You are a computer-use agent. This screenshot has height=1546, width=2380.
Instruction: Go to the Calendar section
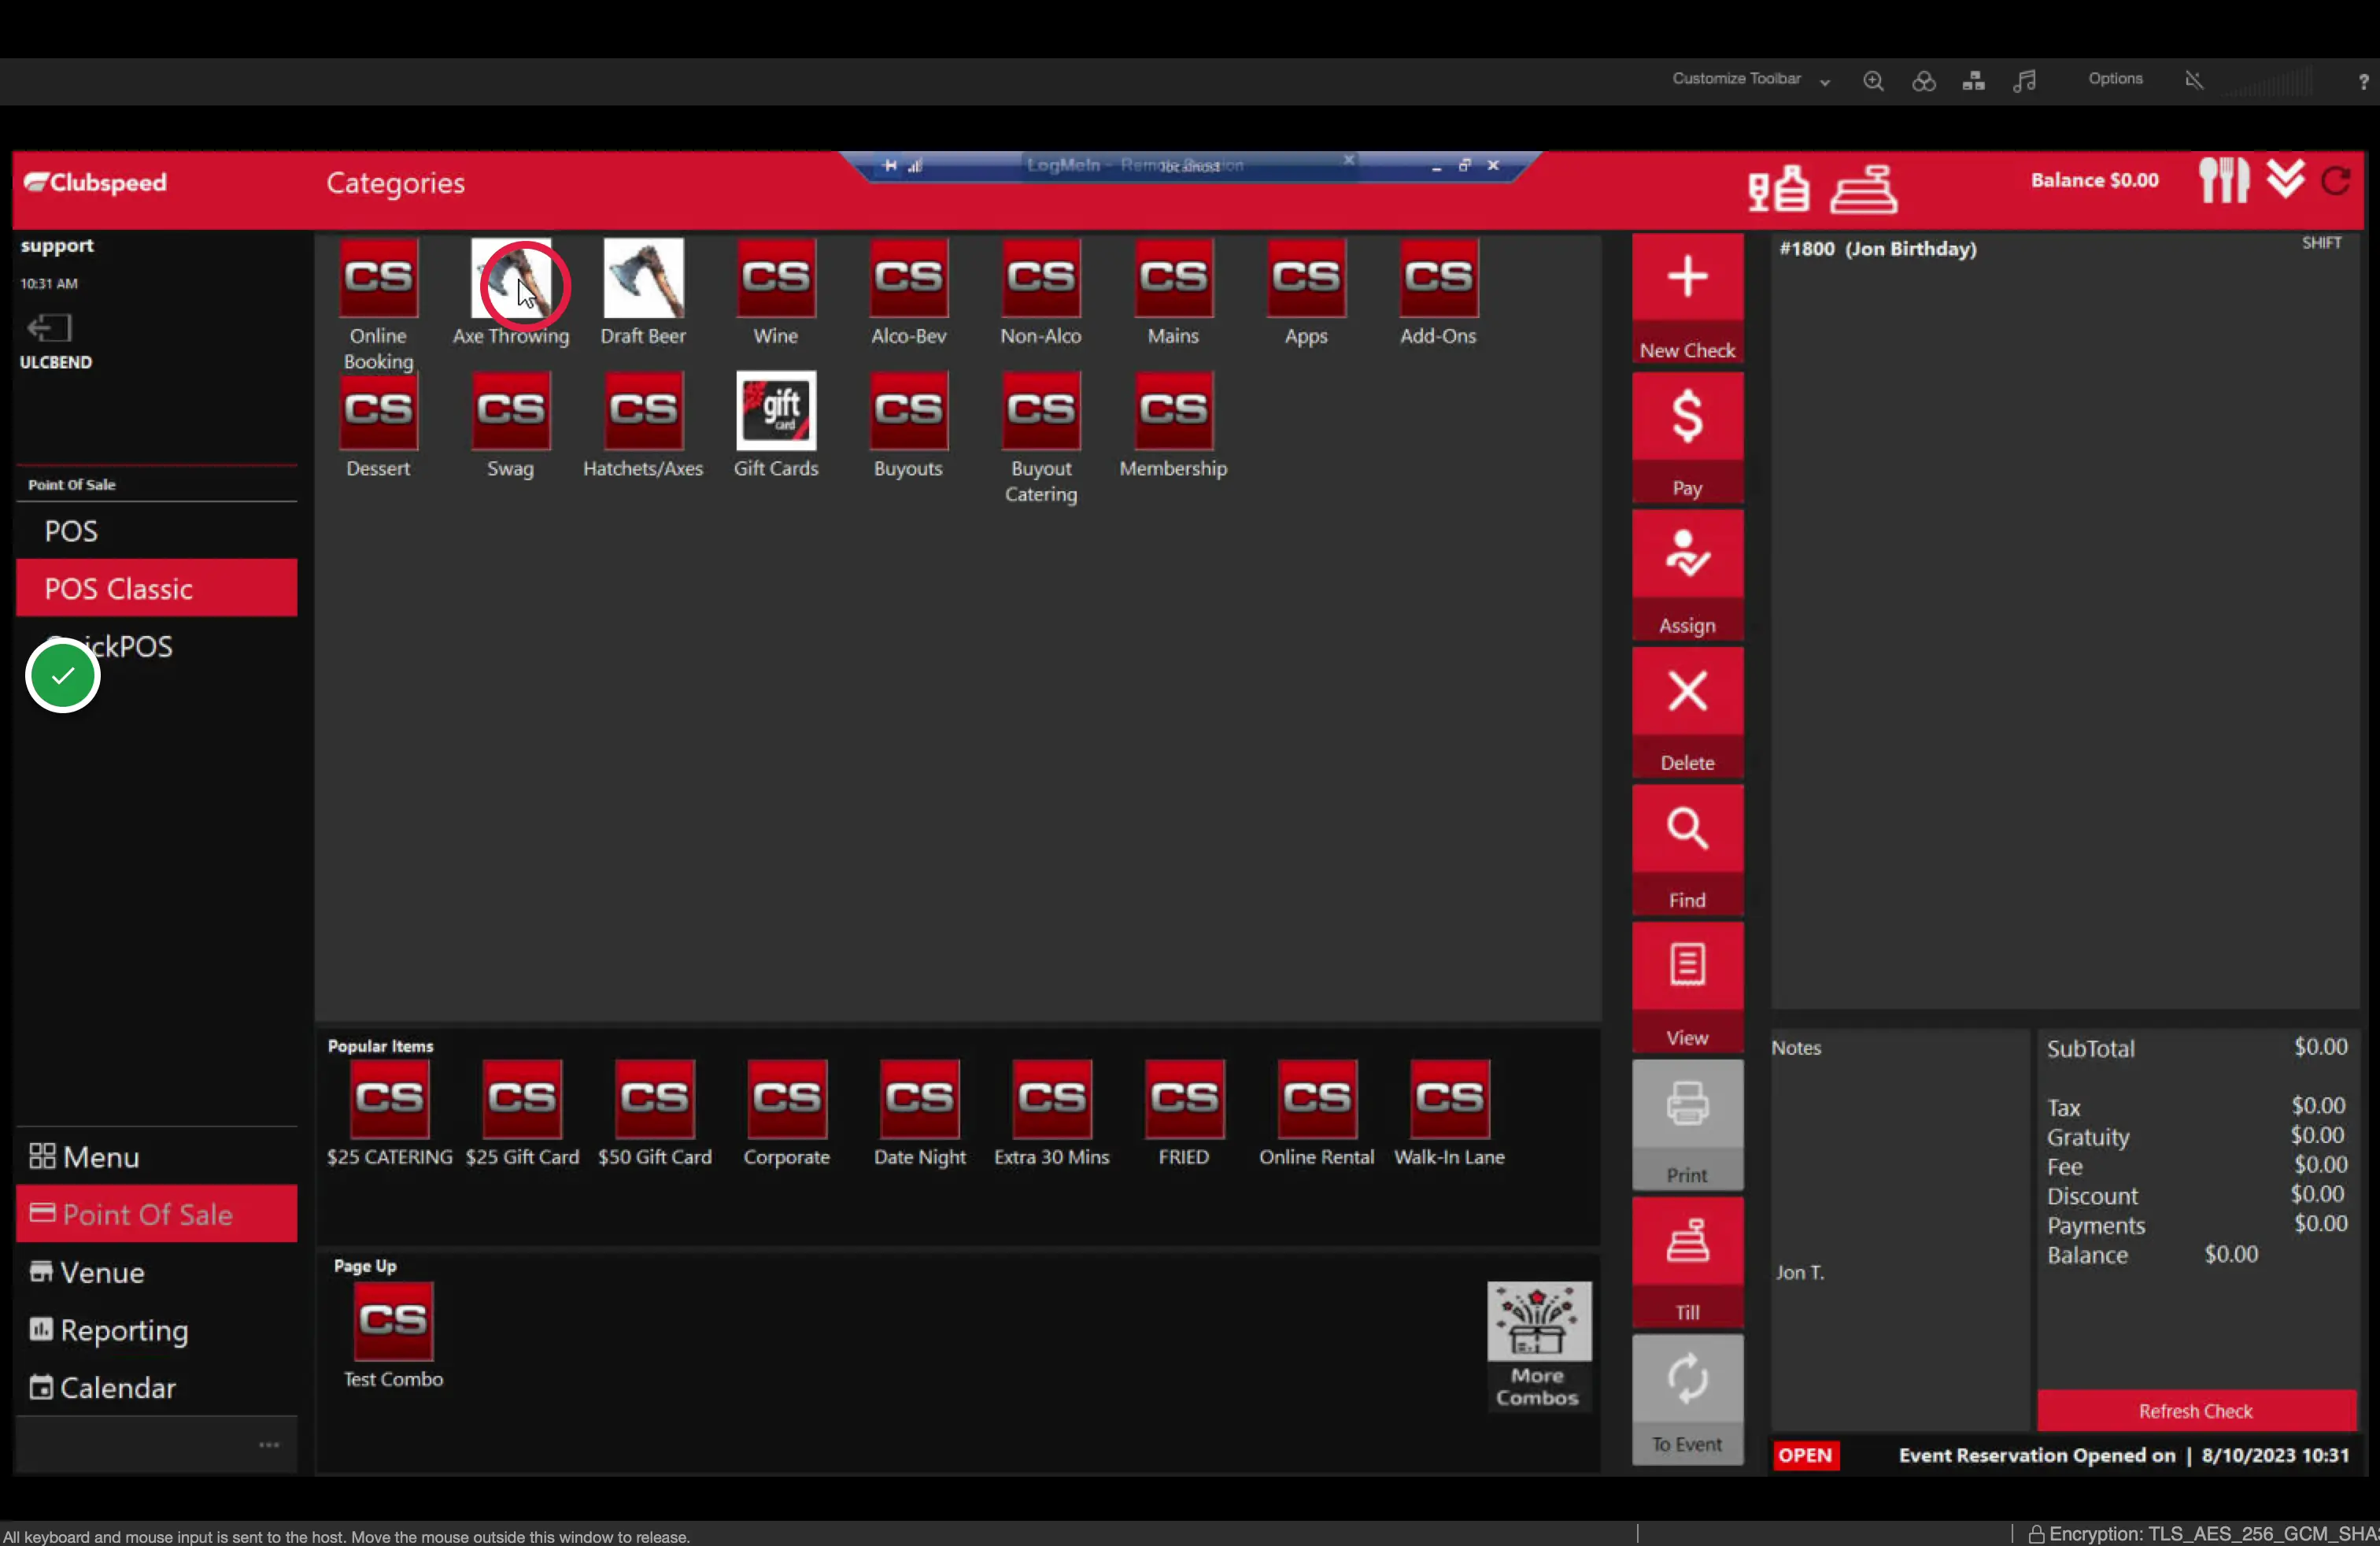tap(156, 1388)
